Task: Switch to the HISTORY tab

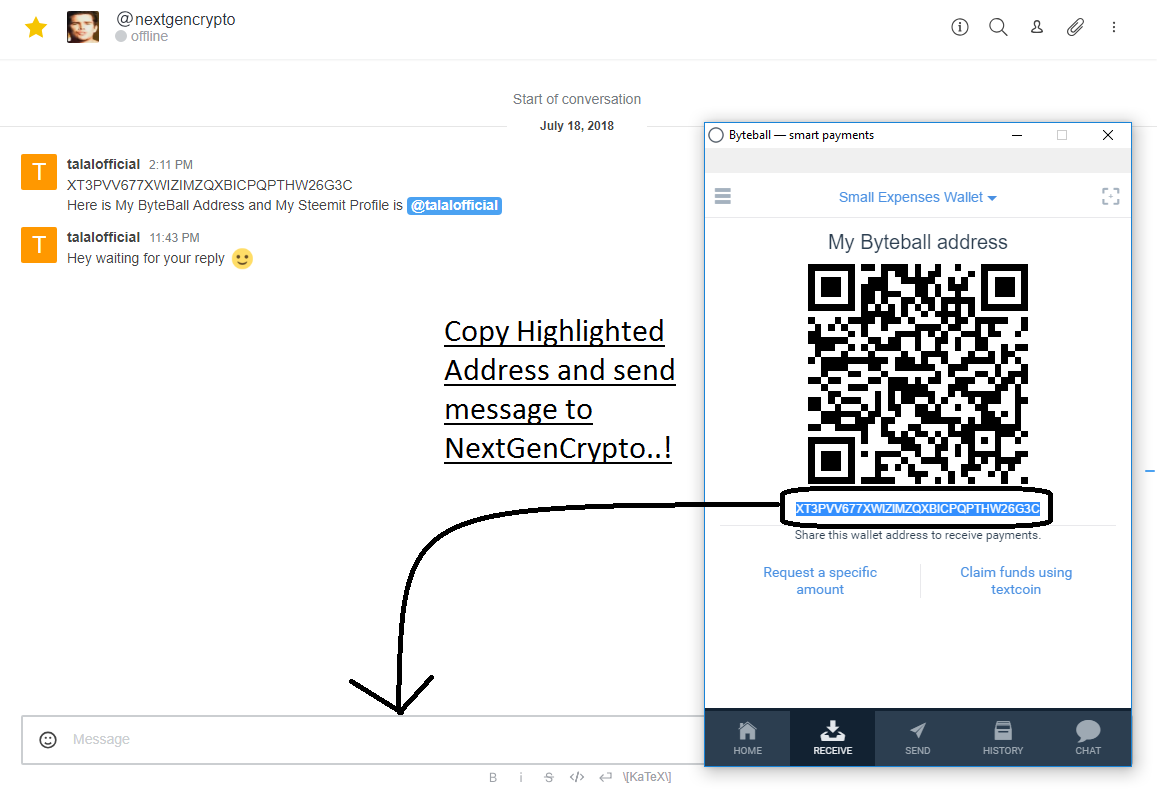Action: point(1002,738)
